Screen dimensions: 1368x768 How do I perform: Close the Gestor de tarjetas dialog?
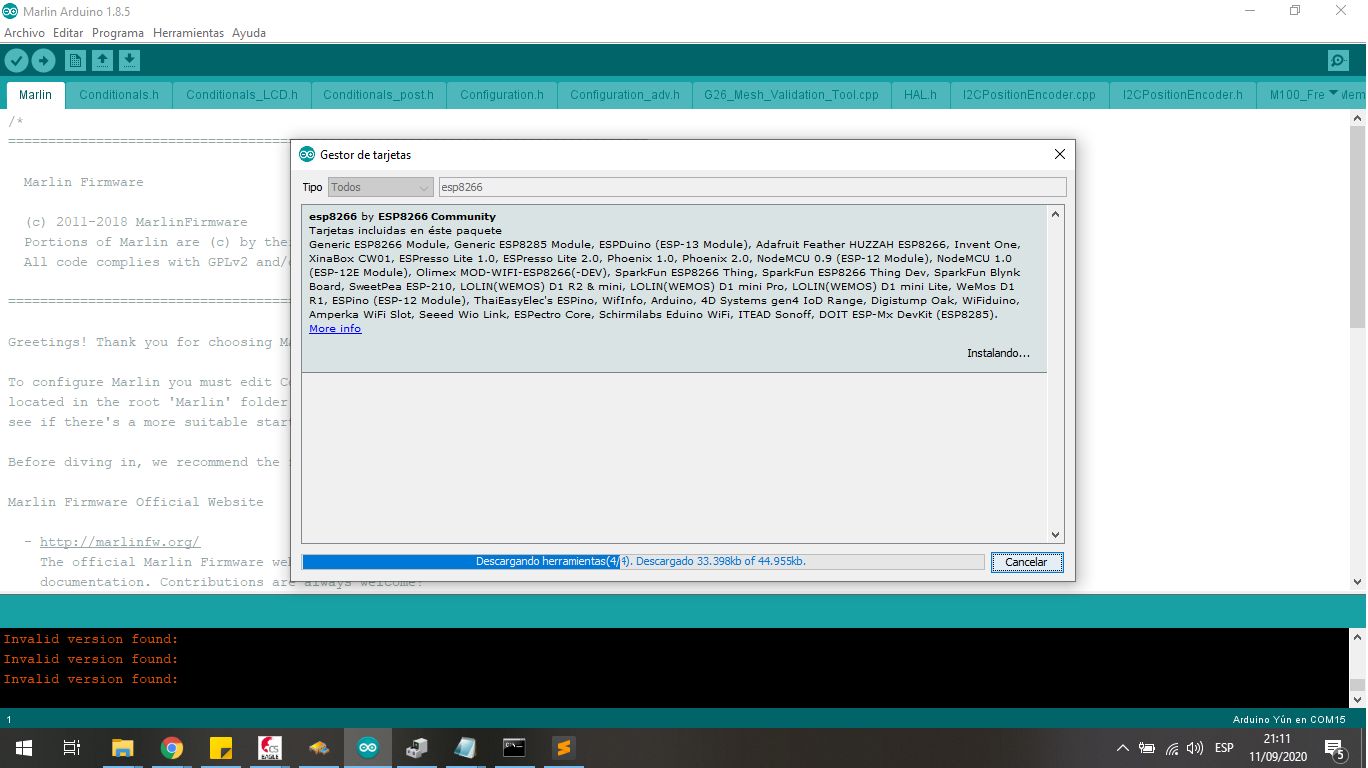(x=1060, y=155)
